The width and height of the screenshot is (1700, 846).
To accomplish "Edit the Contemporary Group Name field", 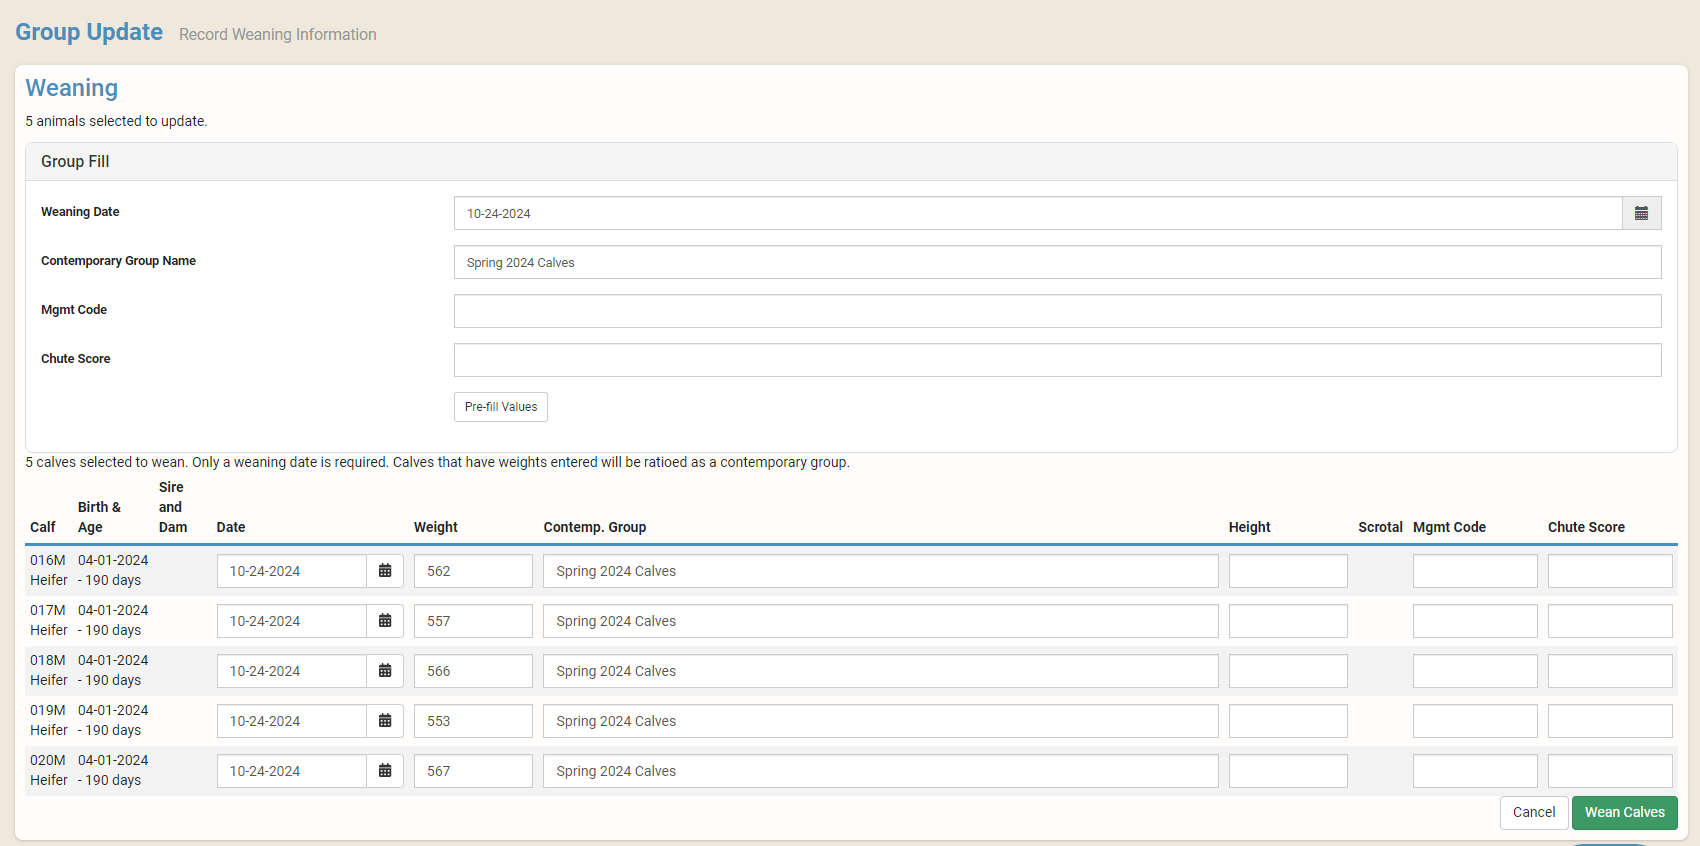I will coord(1058,262).
